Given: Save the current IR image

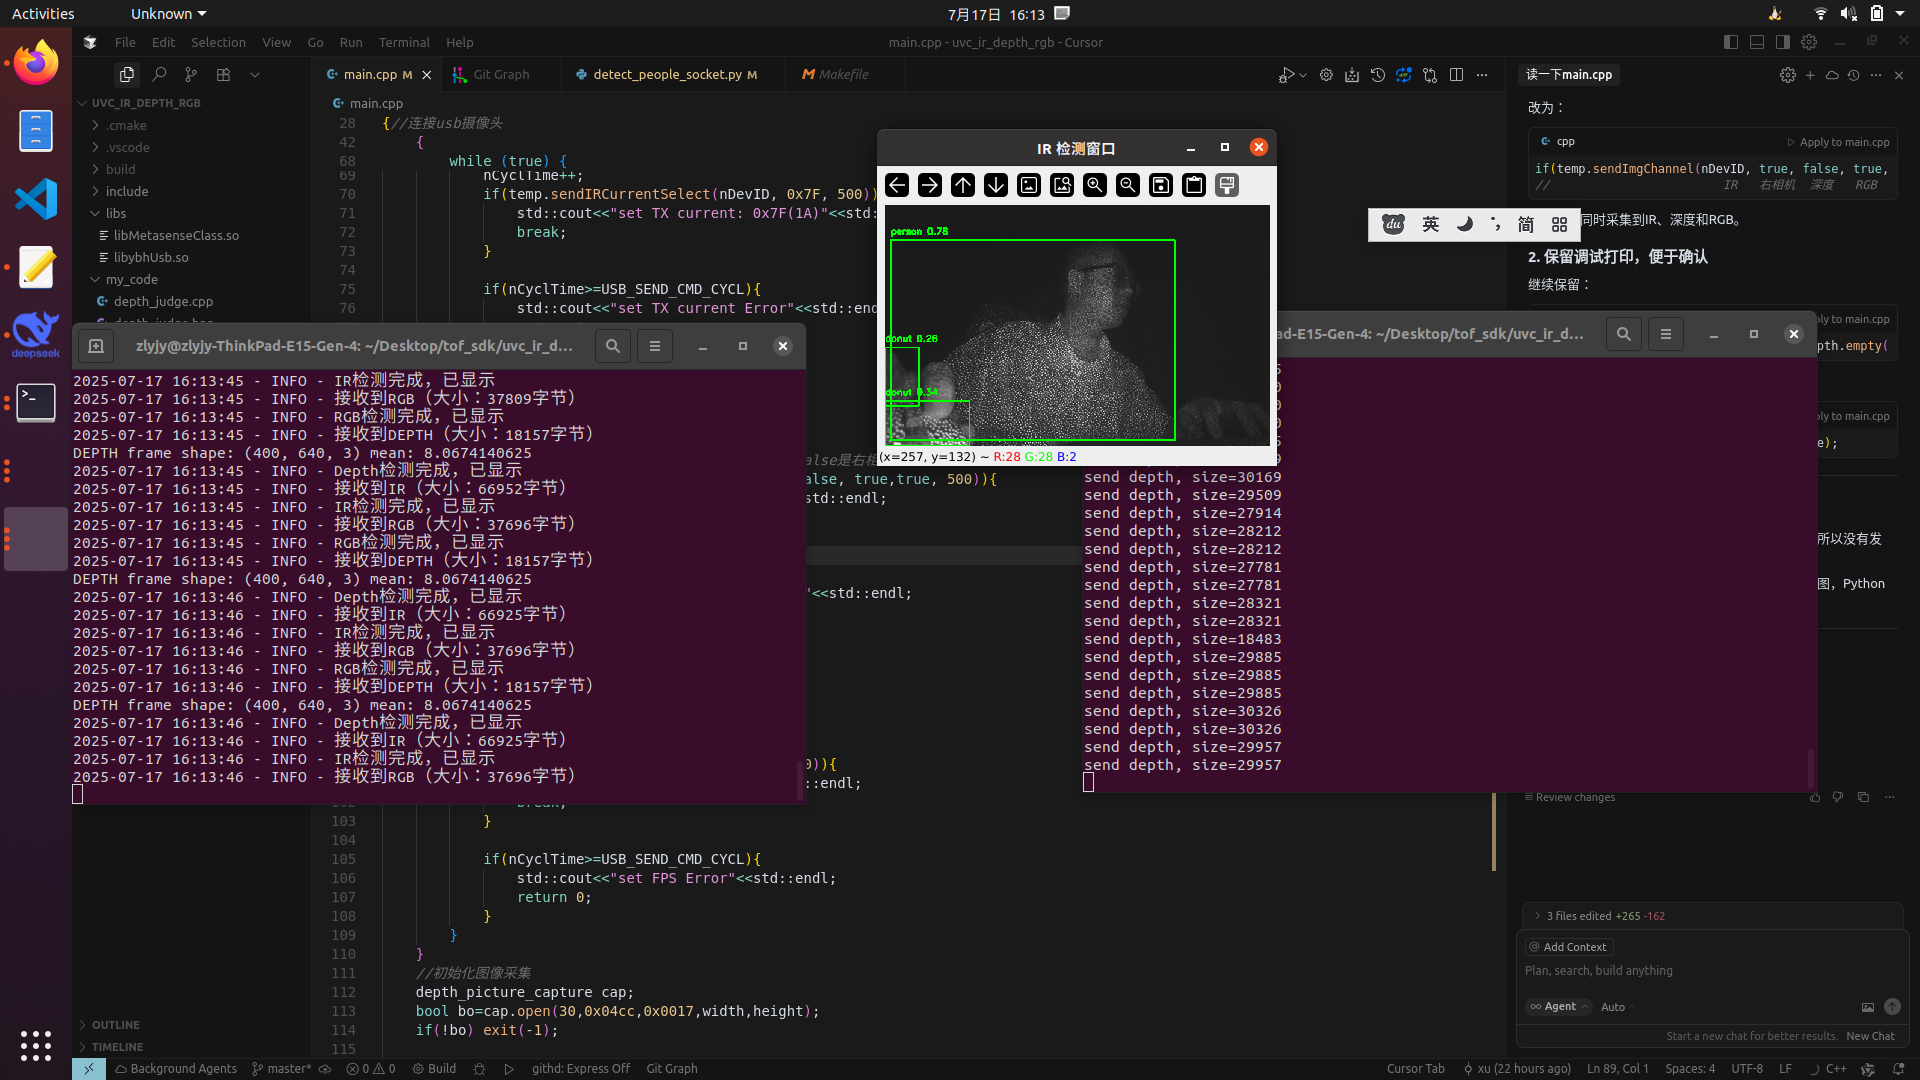Looking at the screenshot, I should tap(1161, 185).
